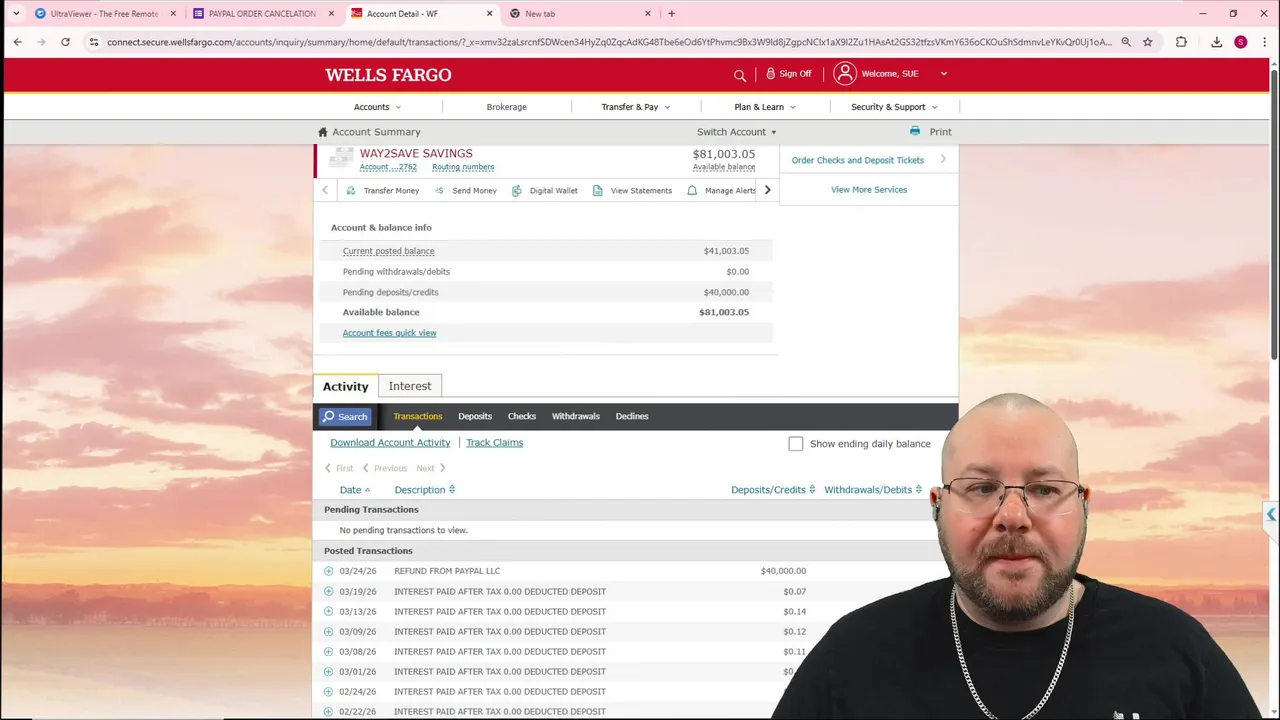This screenshot has width=1280, height=720.
Task: Enable Show ending daily balance checkbox
Action: pos(796,444)
